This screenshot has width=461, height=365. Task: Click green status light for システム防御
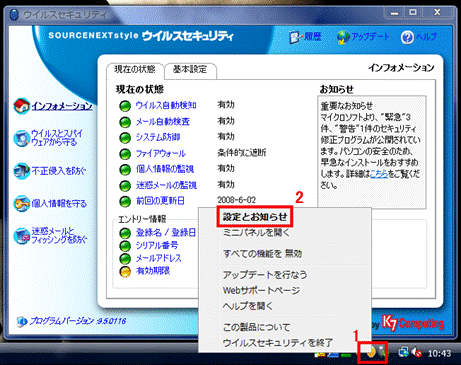[125, 138]
